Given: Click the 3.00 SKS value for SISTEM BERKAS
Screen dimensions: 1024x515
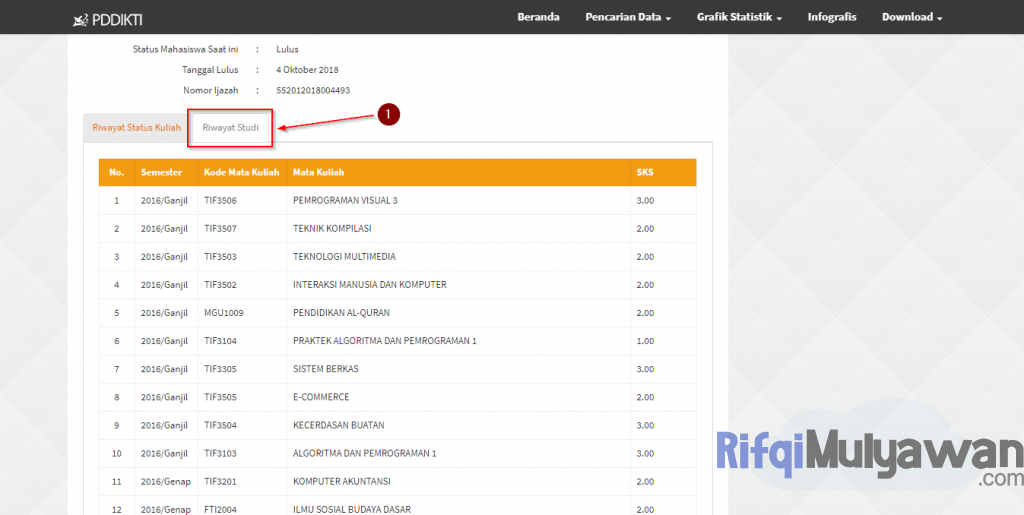Looking at the screenshot, I should coord(645,369).
